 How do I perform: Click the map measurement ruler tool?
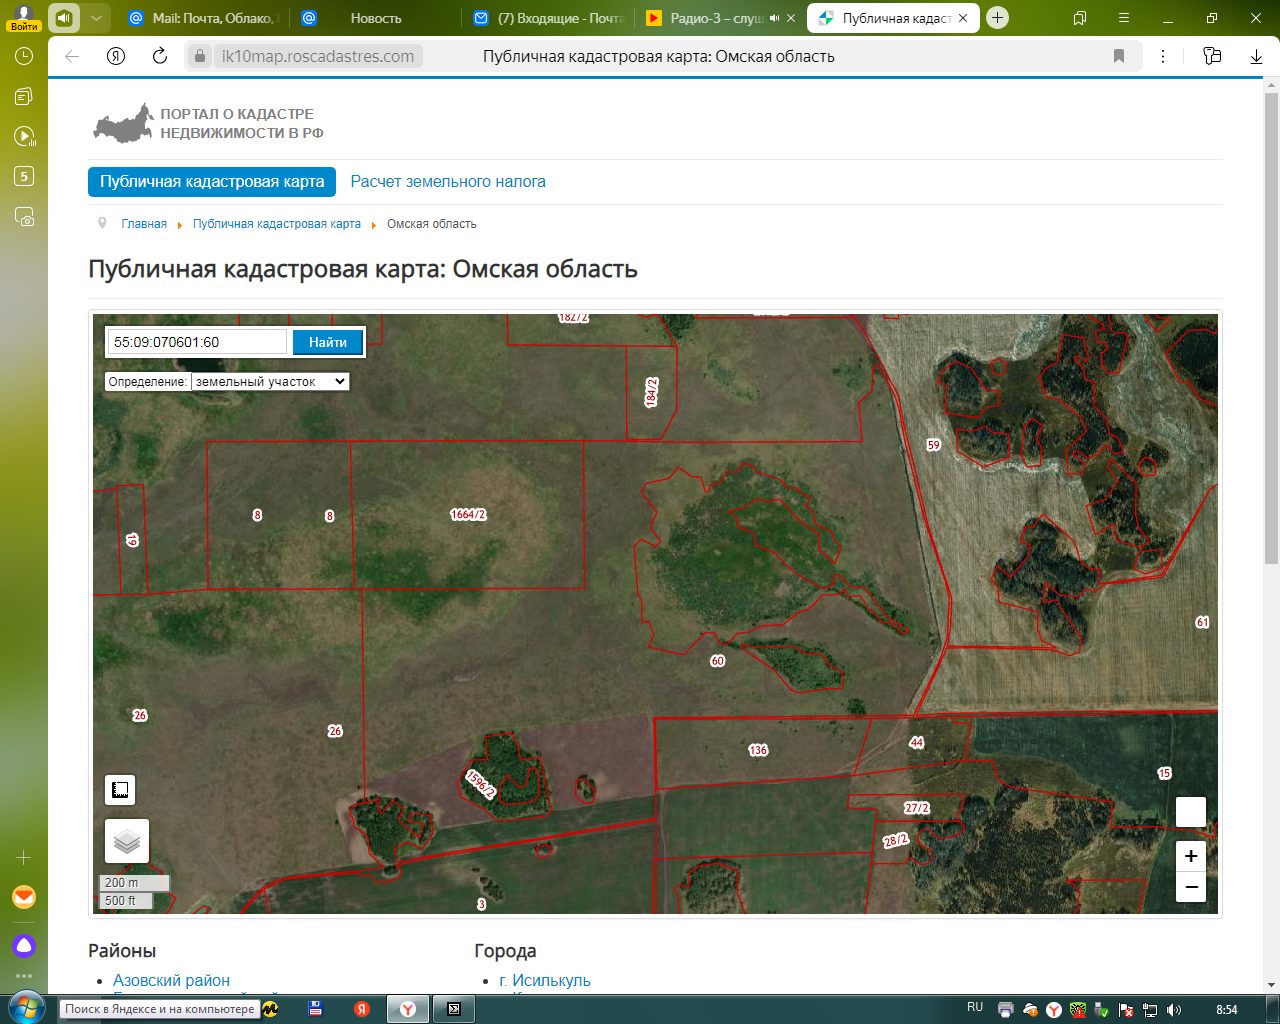(x=120, y=790)
